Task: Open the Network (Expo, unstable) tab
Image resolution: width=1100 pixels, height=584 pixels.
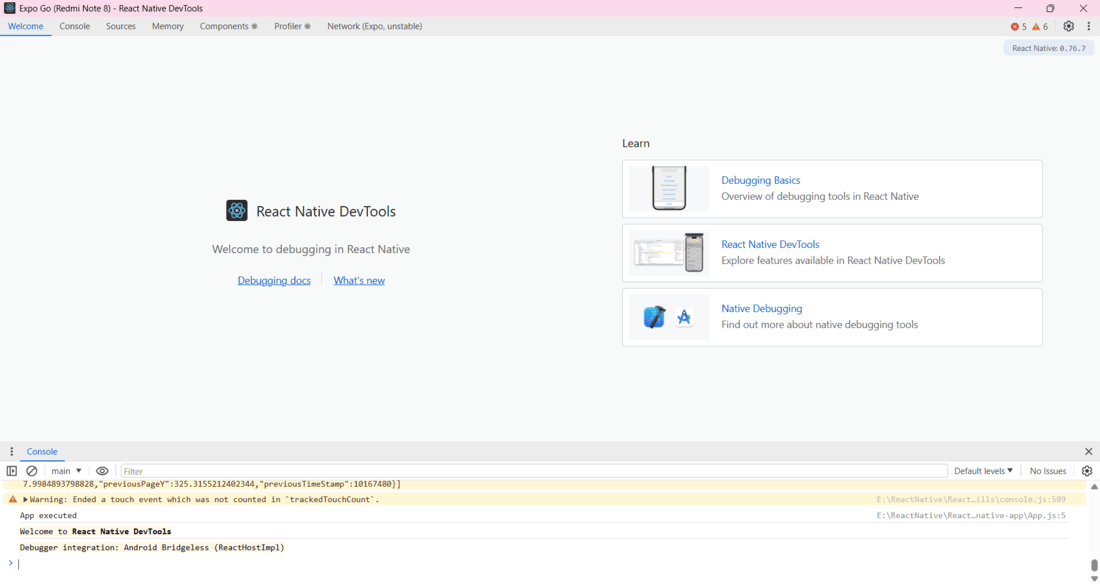Action: pyautogui.click(x=375, y=26)
